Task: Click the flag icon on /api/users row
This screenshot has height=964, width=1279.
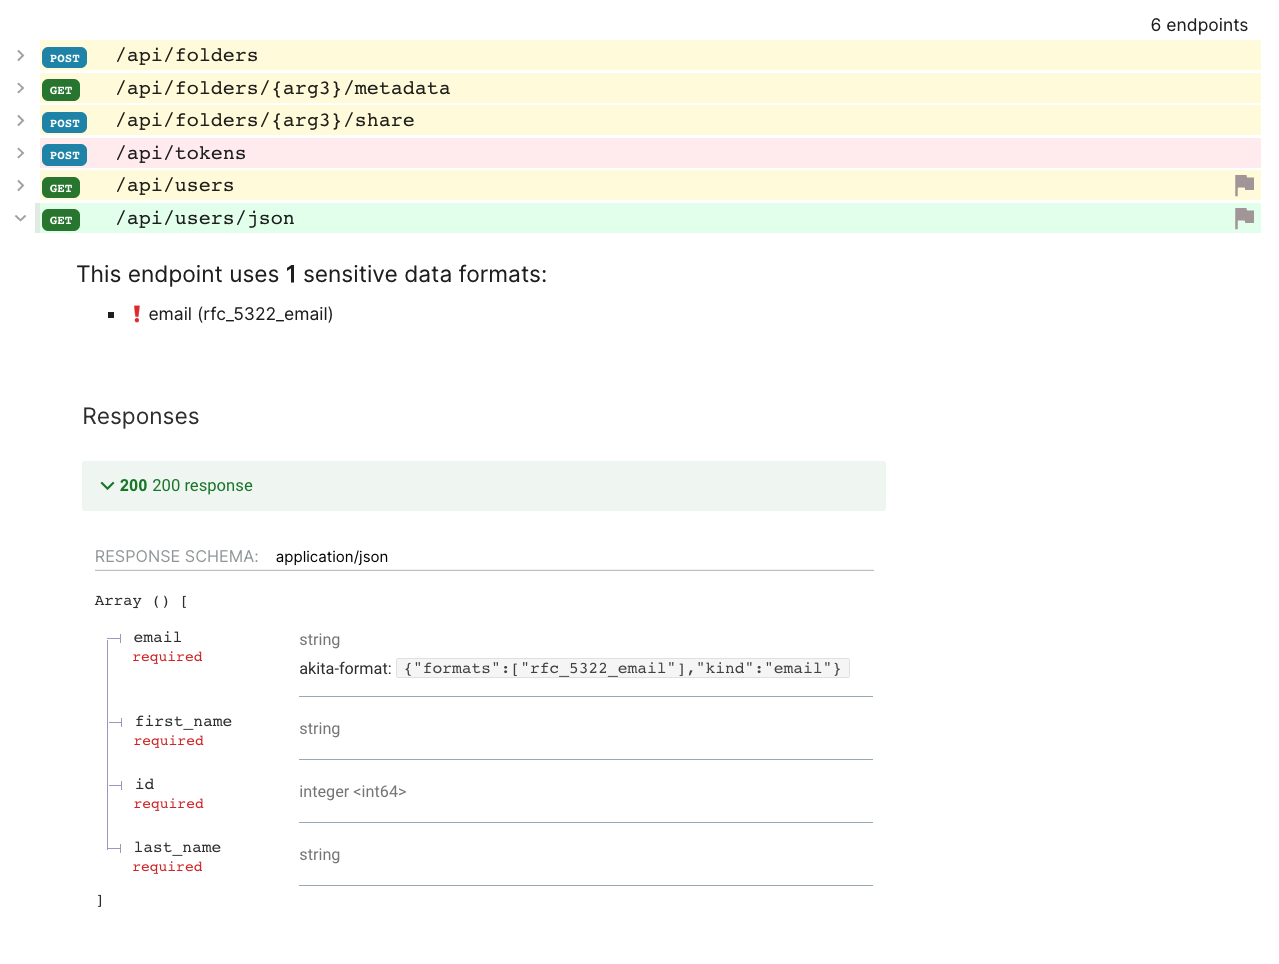Action: (1244, 186)
